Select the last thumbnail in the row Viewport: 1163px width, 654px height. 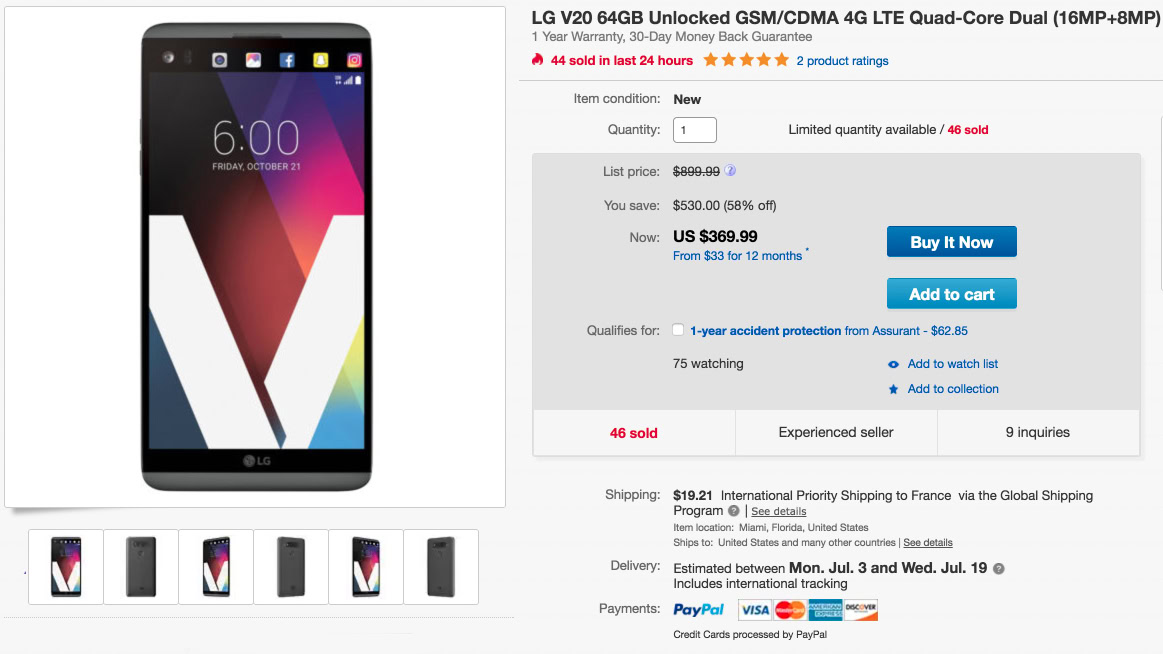click(441, 567)
